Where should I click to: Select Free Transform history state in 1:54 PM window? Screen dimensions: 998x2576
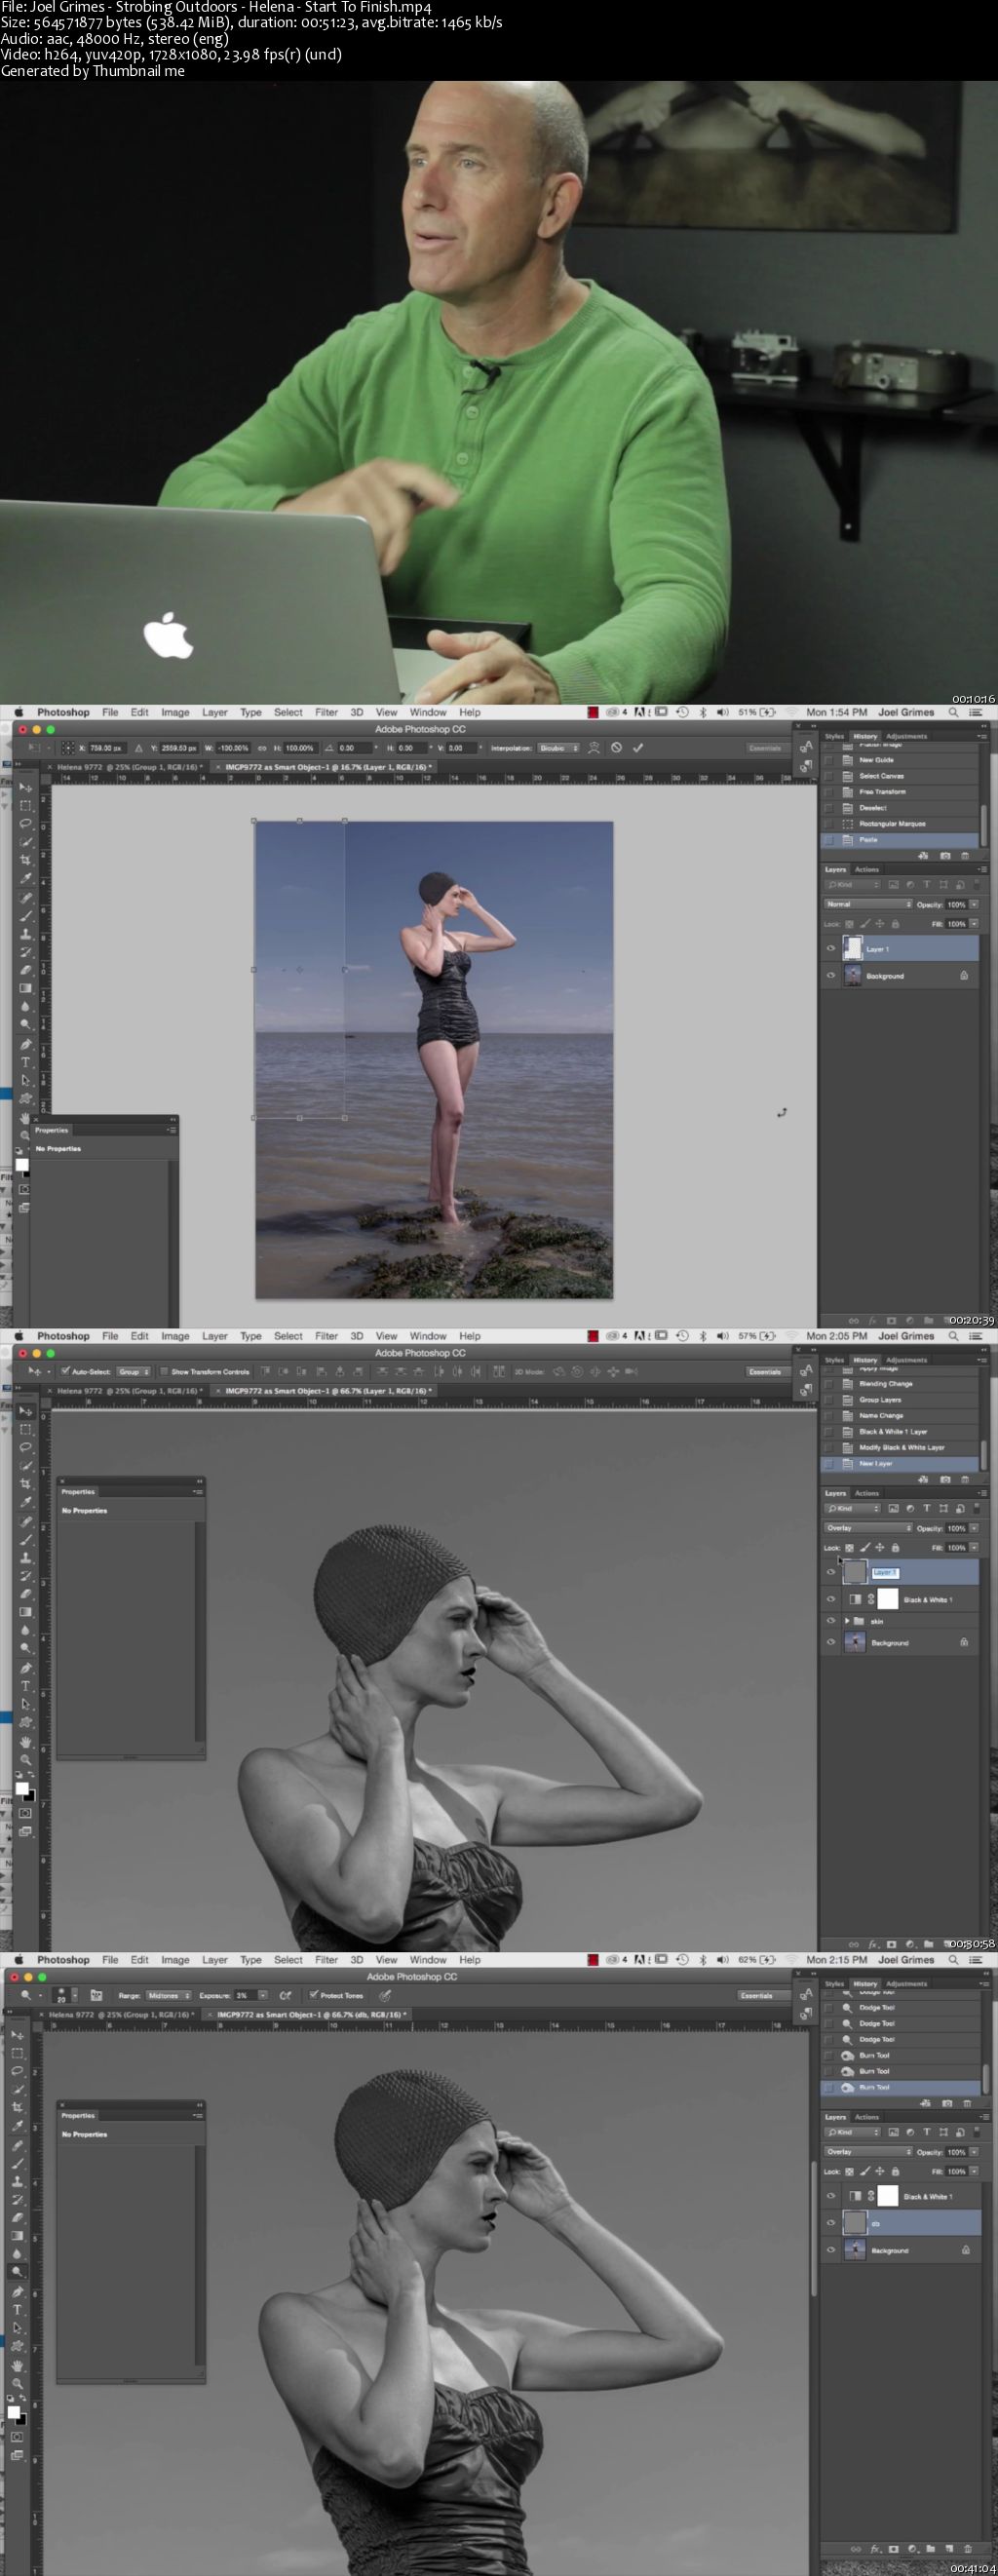click(x=900, y=792)
